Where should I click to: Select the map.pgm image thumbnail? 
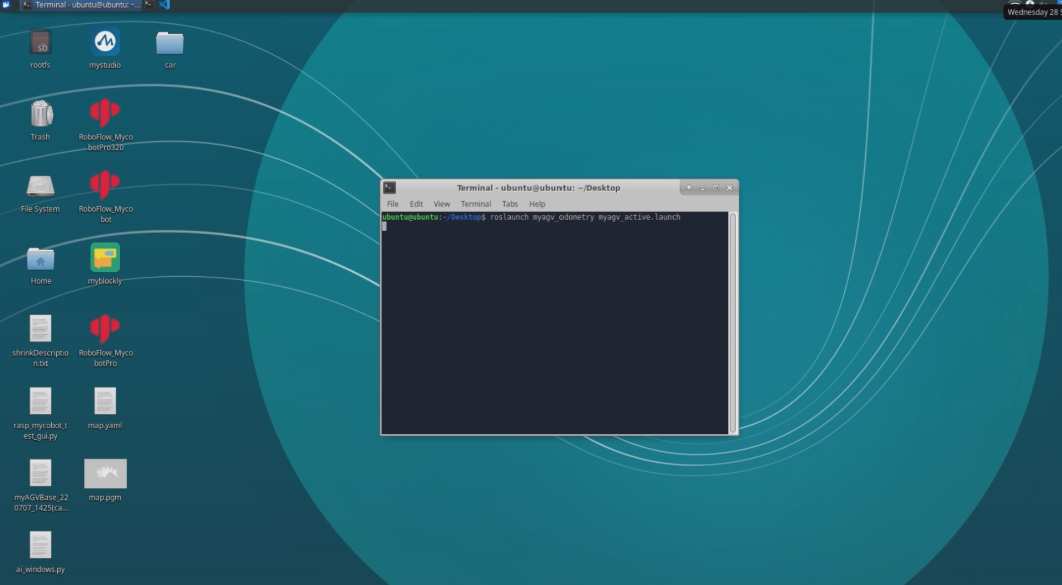105,474
